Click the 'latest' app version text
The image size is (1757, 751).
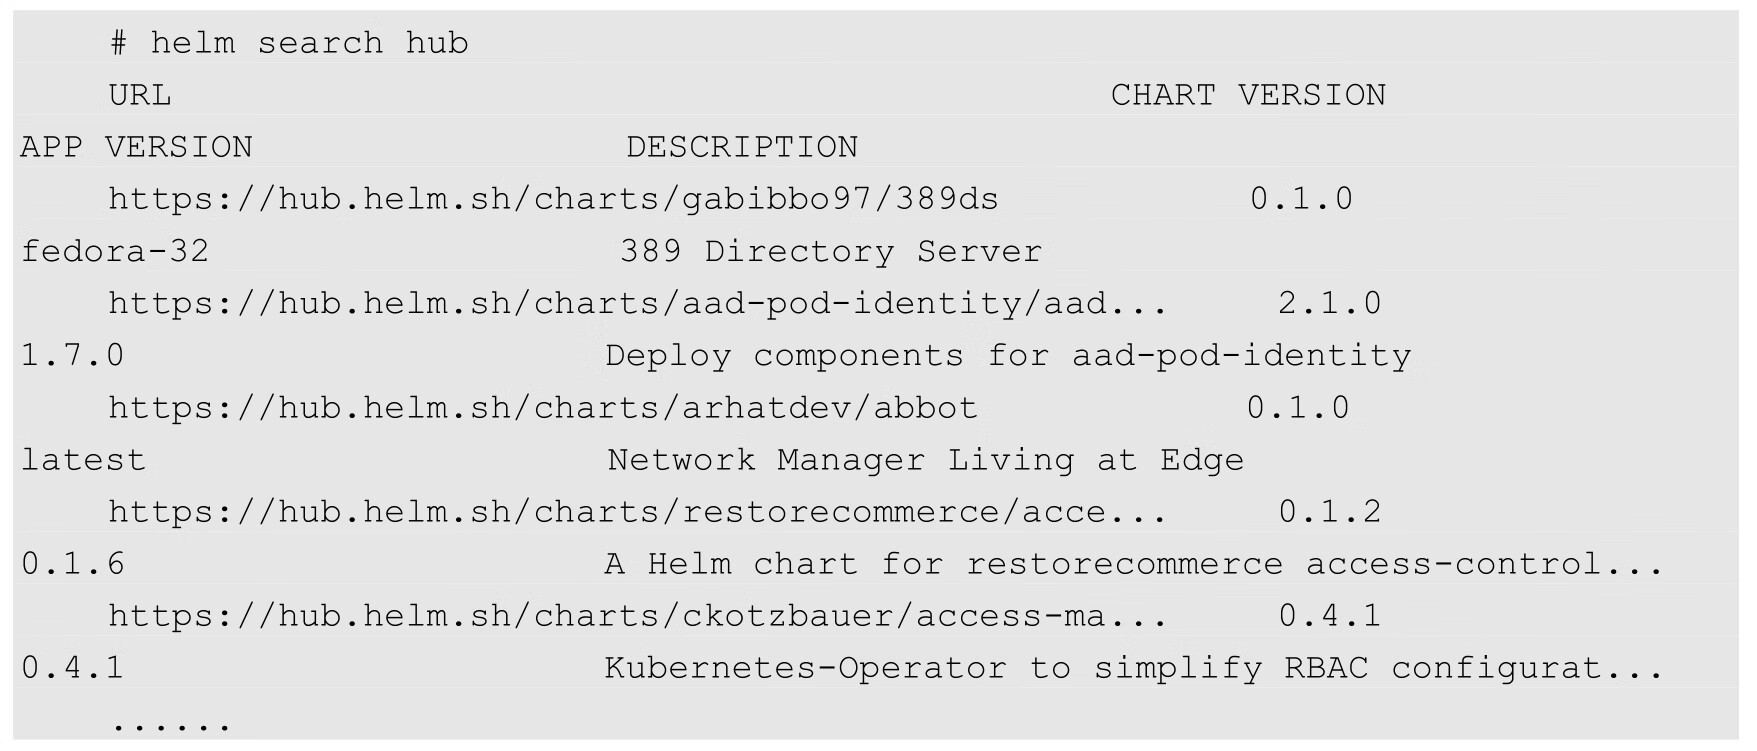(x=83, y=460)
